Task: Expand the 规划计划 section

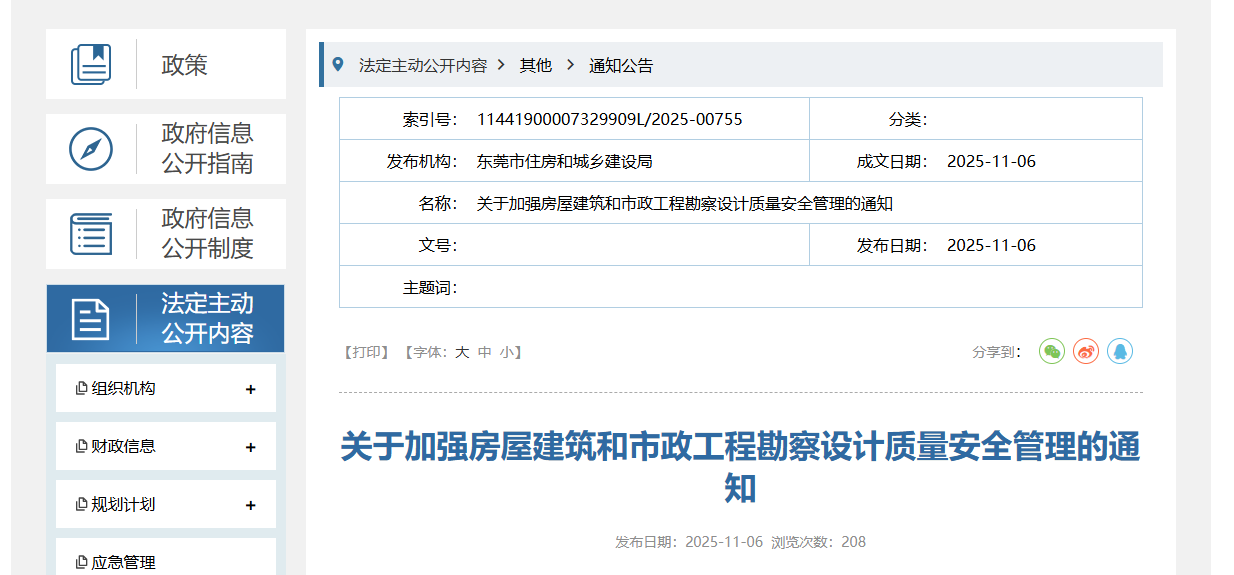Action: click(250, 505)
